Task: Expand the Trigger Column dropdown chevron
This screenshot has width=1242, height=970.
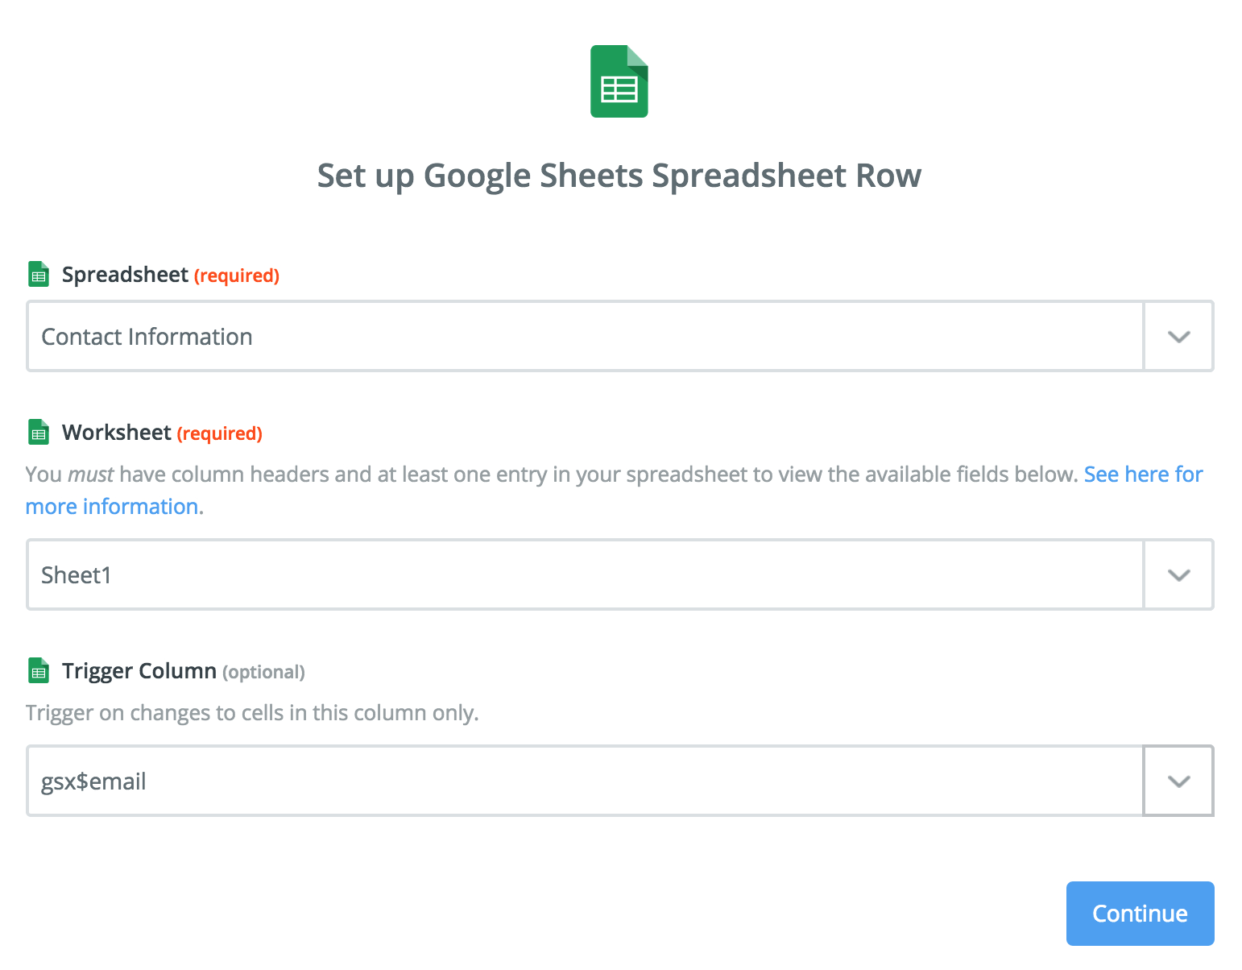Action: click(x=1178, y=781)
